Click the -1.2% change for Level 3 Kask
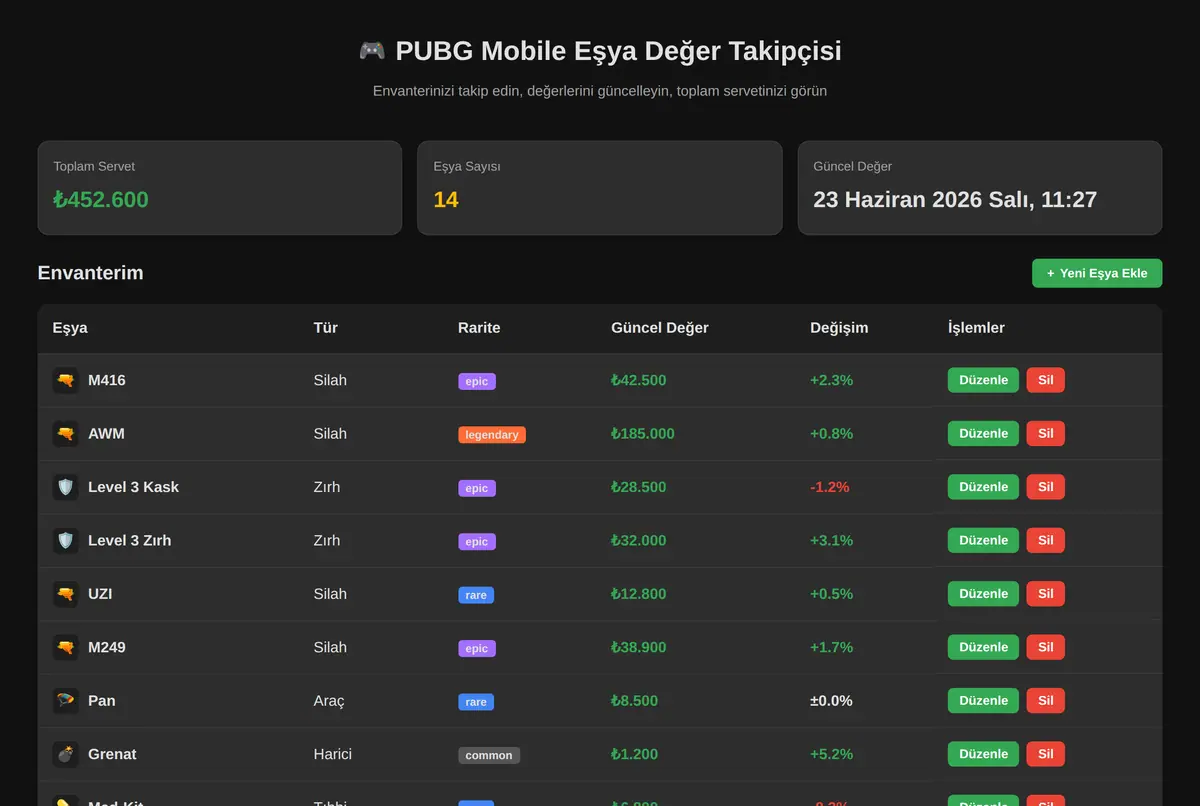The image size is (1200, 806). click(830, 487)
